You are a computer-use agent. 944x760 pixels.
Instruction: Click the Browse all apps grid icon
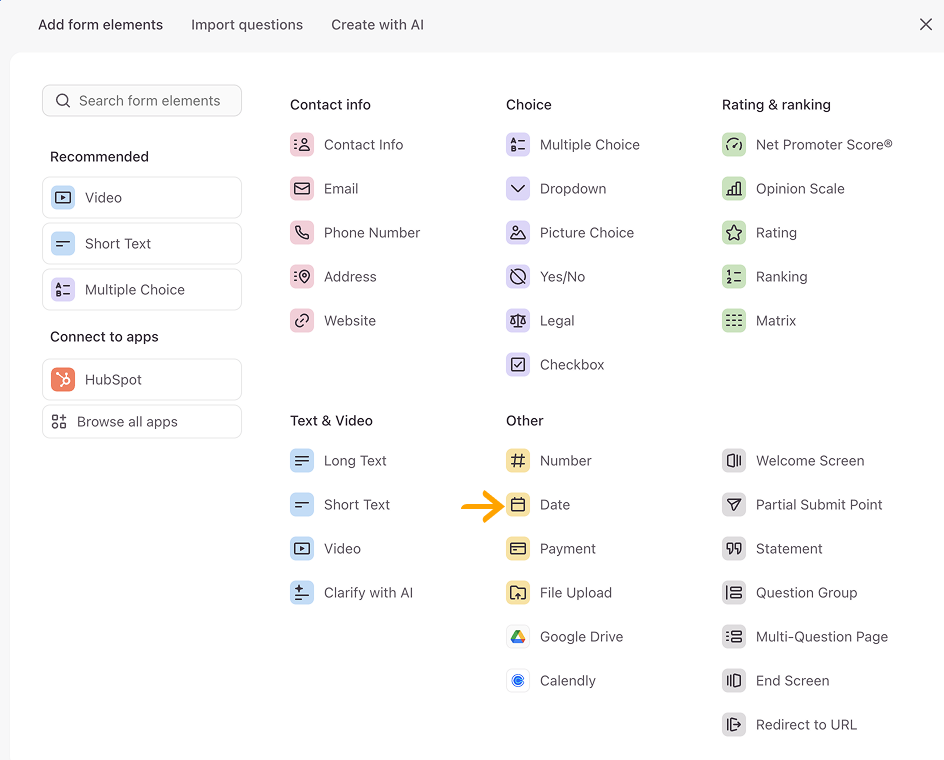[x=59, y=422]
